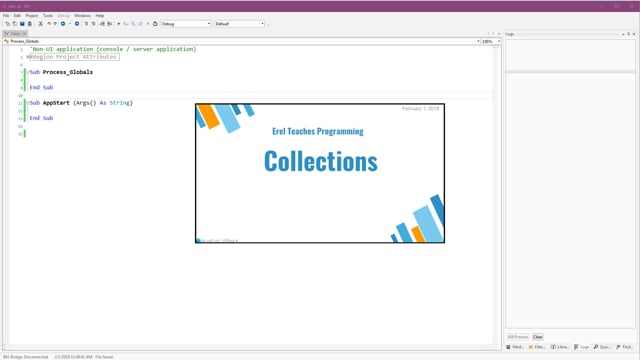Click the File Saved status bar text
This screenshot has width=640, height=360.
pyautogui.click(x=104, y=357)
